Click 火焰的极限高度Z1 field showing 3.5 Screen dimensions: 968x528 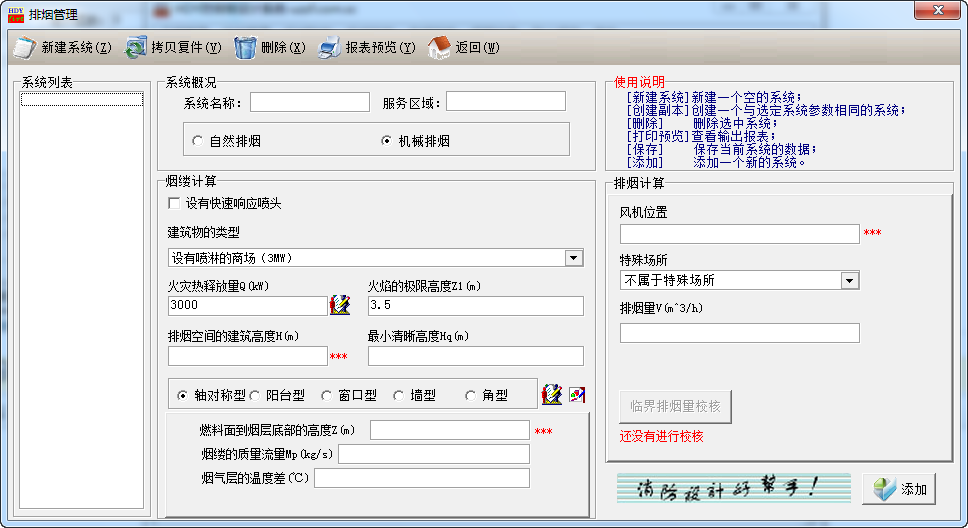tap(475, 306)
